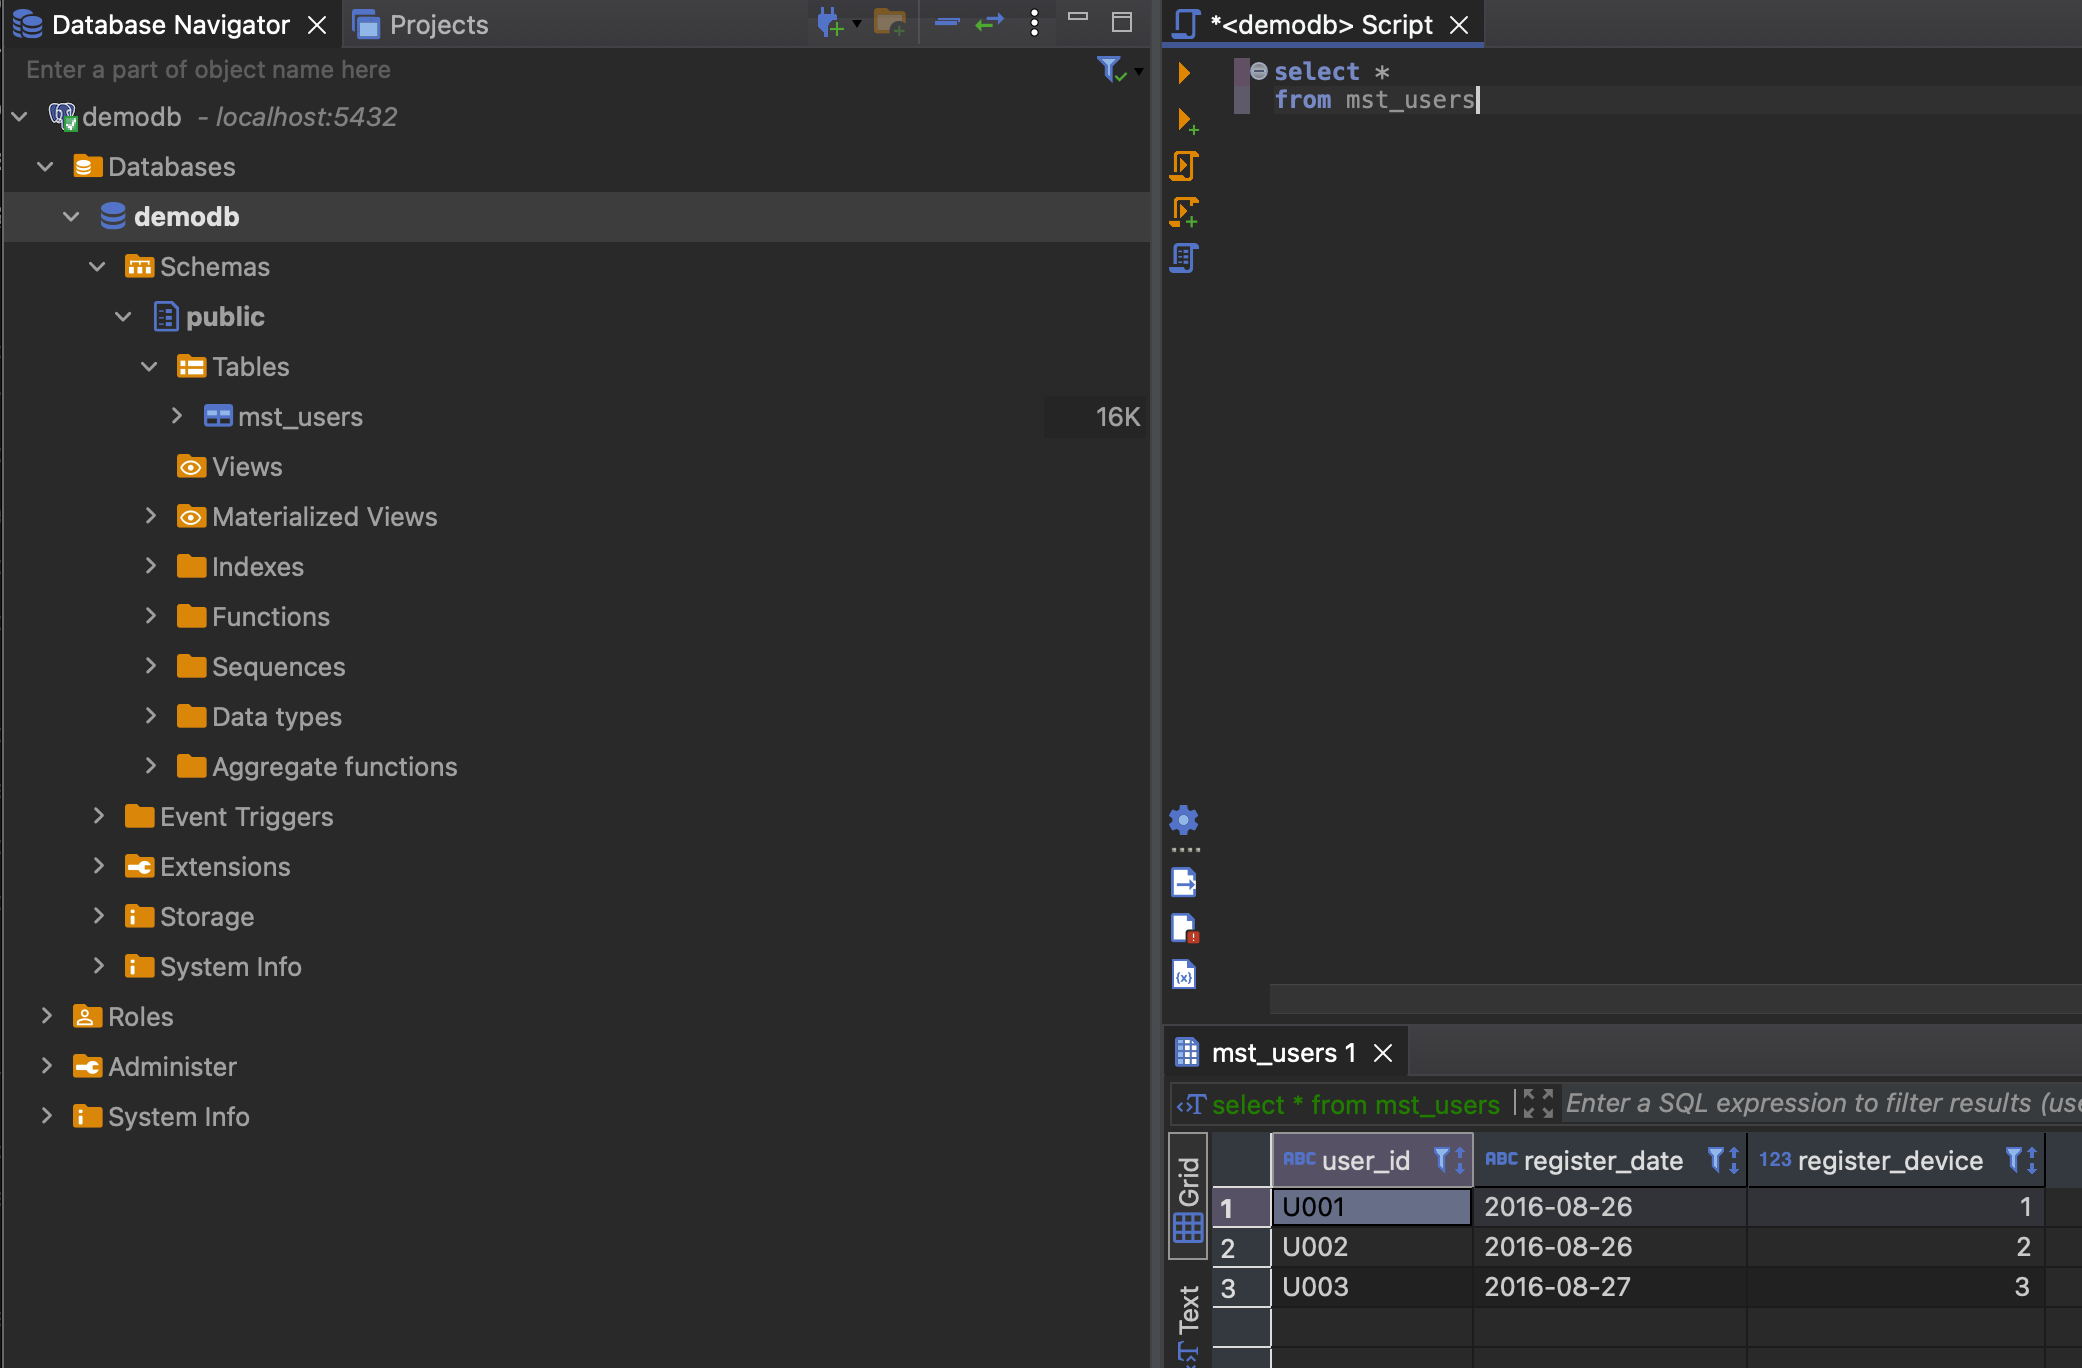Open the navigator filter dropdown arrow
2082x1368 pixels.
click(x=1139, y=71)
